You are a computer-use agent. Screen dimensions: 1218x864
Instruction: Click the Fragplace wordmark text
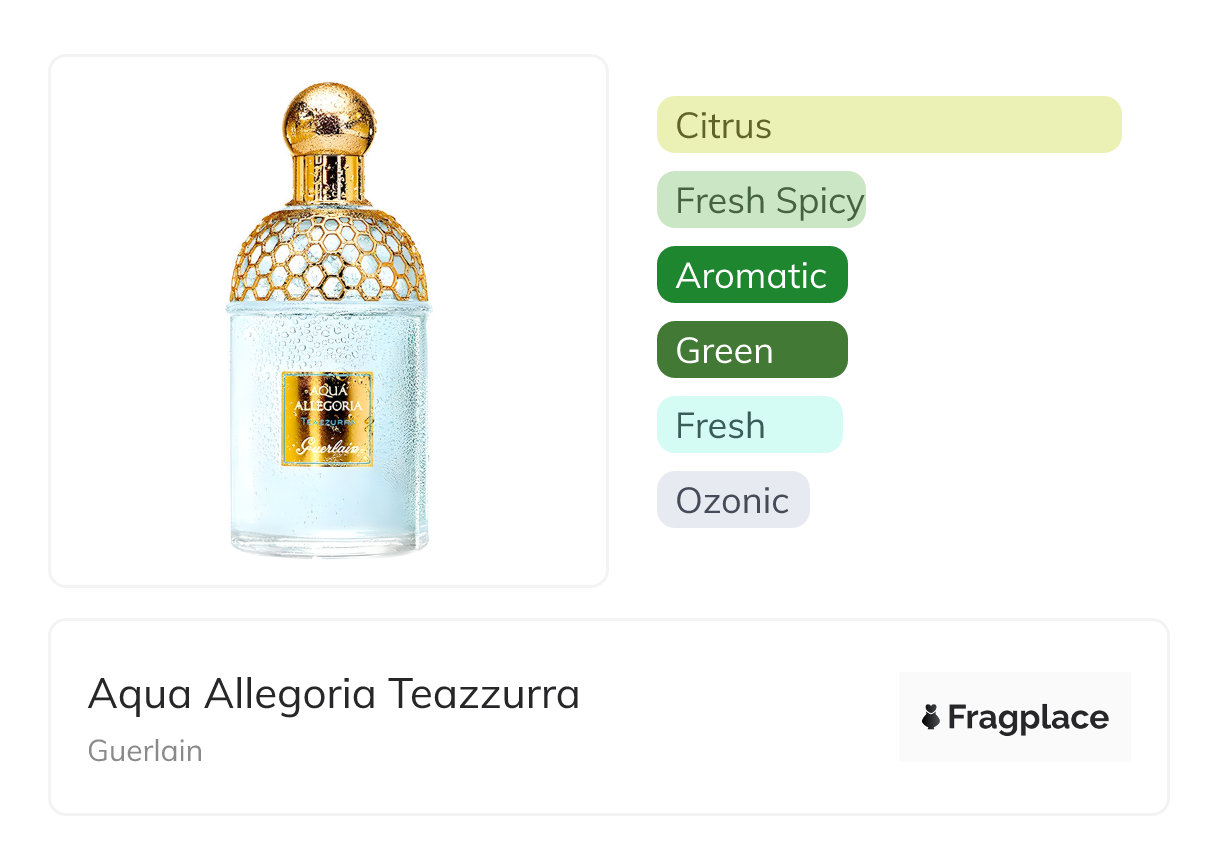[1027, 717]
